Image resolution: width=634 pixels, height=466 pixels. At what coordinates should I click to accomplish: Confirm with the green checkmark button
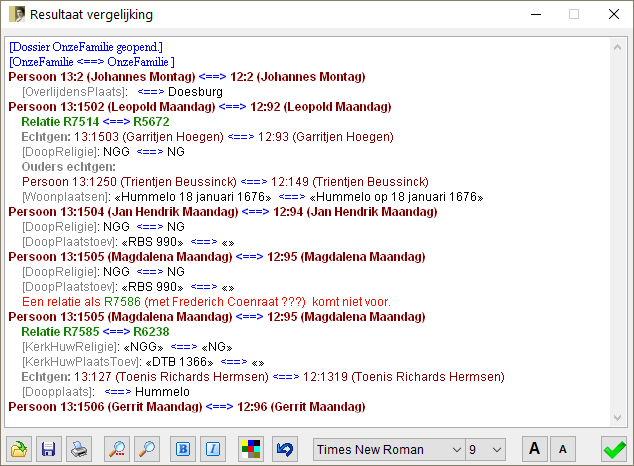click(614, 449)
